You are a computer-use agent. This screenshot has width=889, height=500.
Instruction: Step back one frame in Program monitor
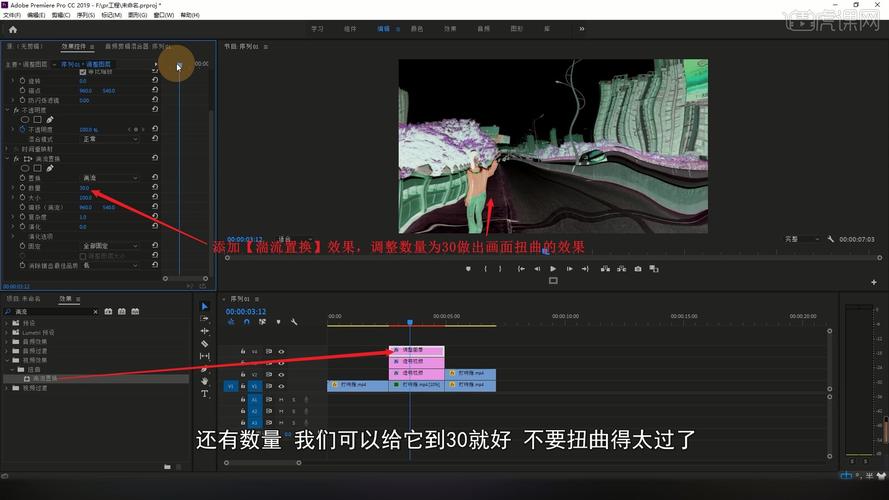tap(537, 269)
